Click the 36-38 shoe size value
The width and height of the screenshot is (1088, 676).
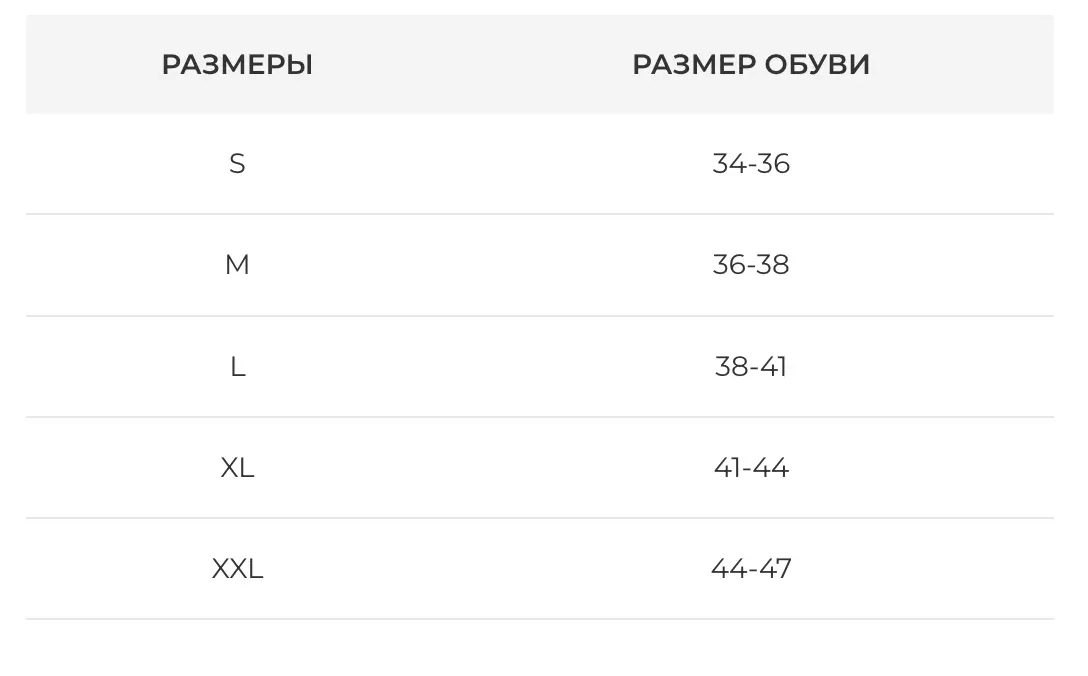751,265
